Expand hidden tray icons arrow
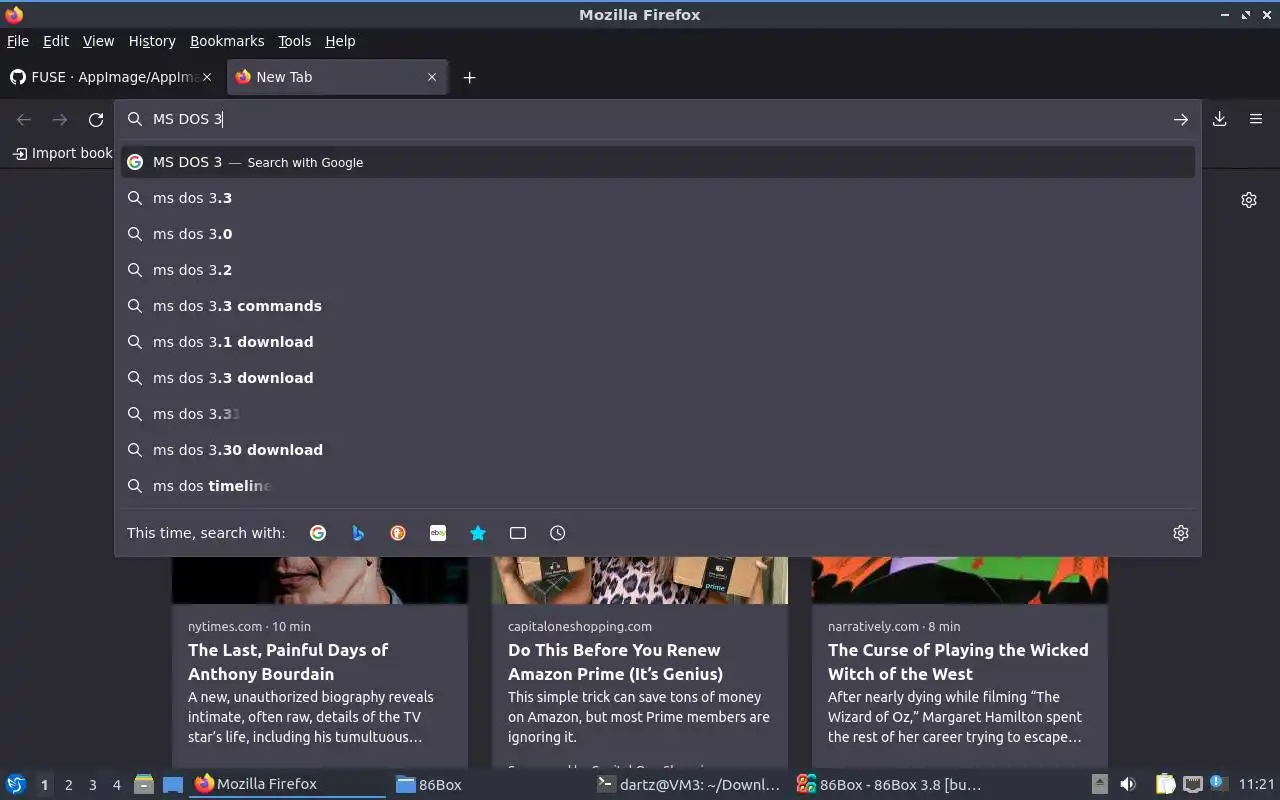 tap(1099, 784)
